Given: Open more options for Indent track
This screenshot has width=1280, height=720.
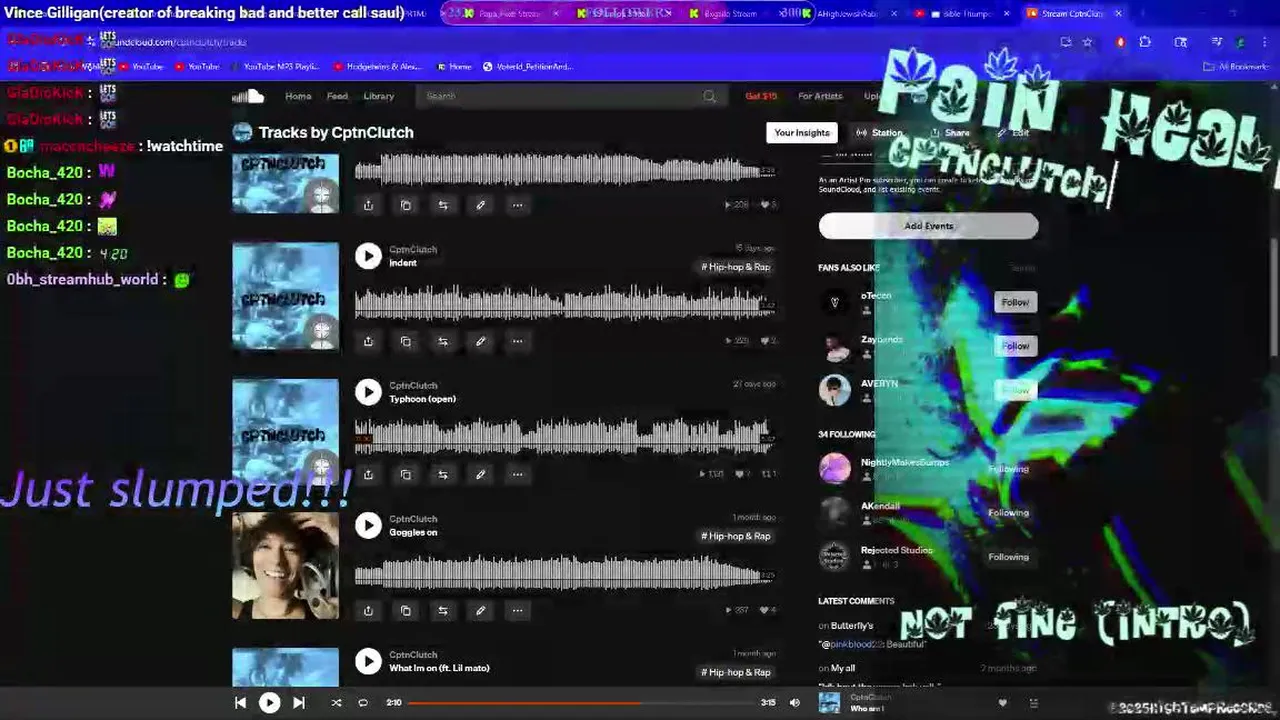Looking at the screenshot, I should pyautogui.click(x=517, y=341).
